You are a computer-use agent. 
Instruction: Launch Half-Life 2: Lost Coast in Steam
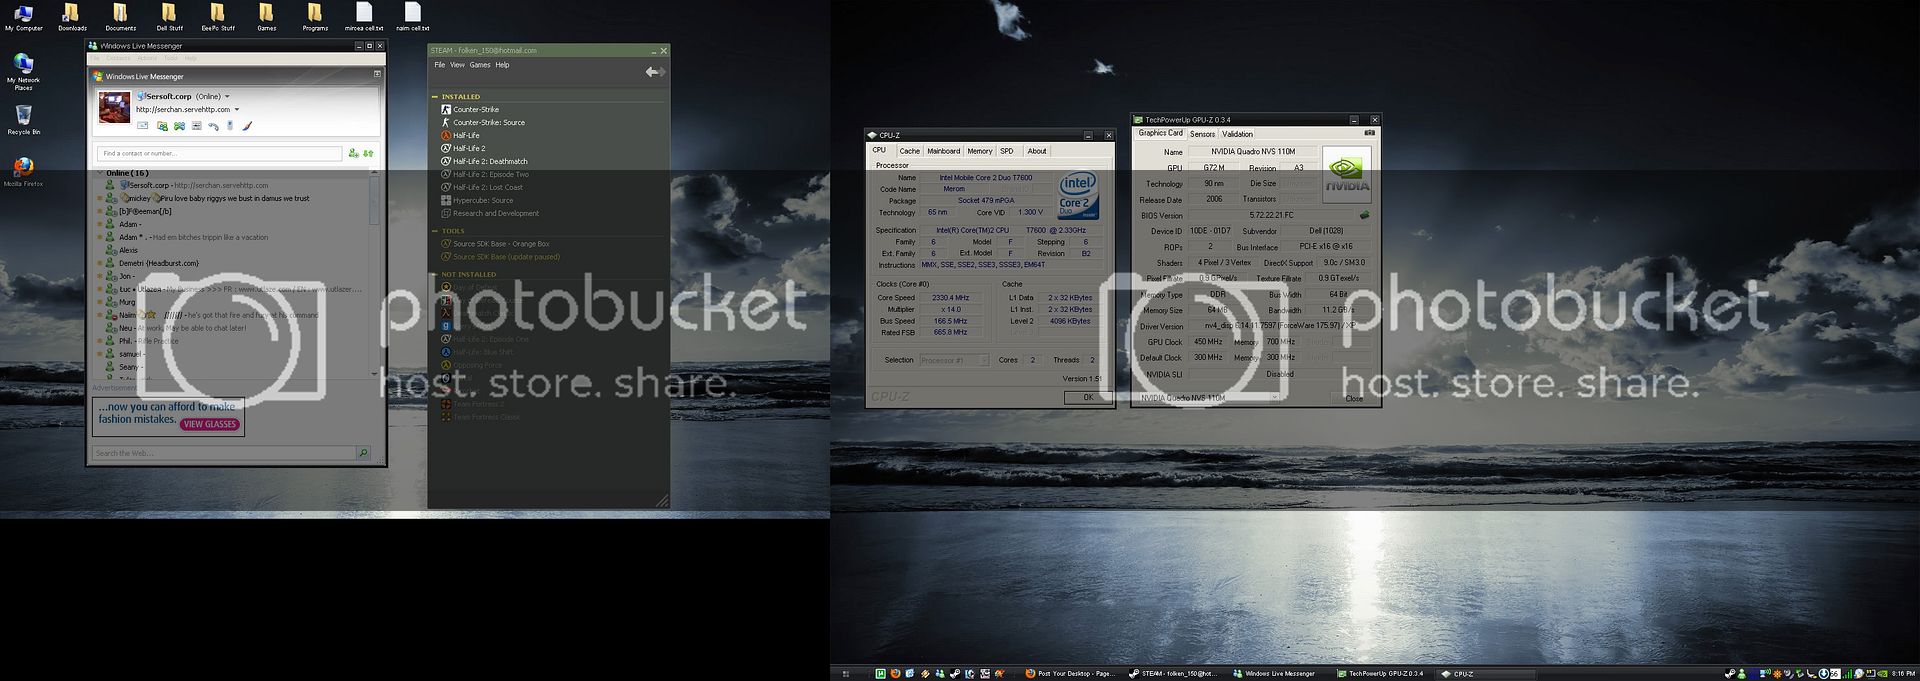tap(482, 187)
